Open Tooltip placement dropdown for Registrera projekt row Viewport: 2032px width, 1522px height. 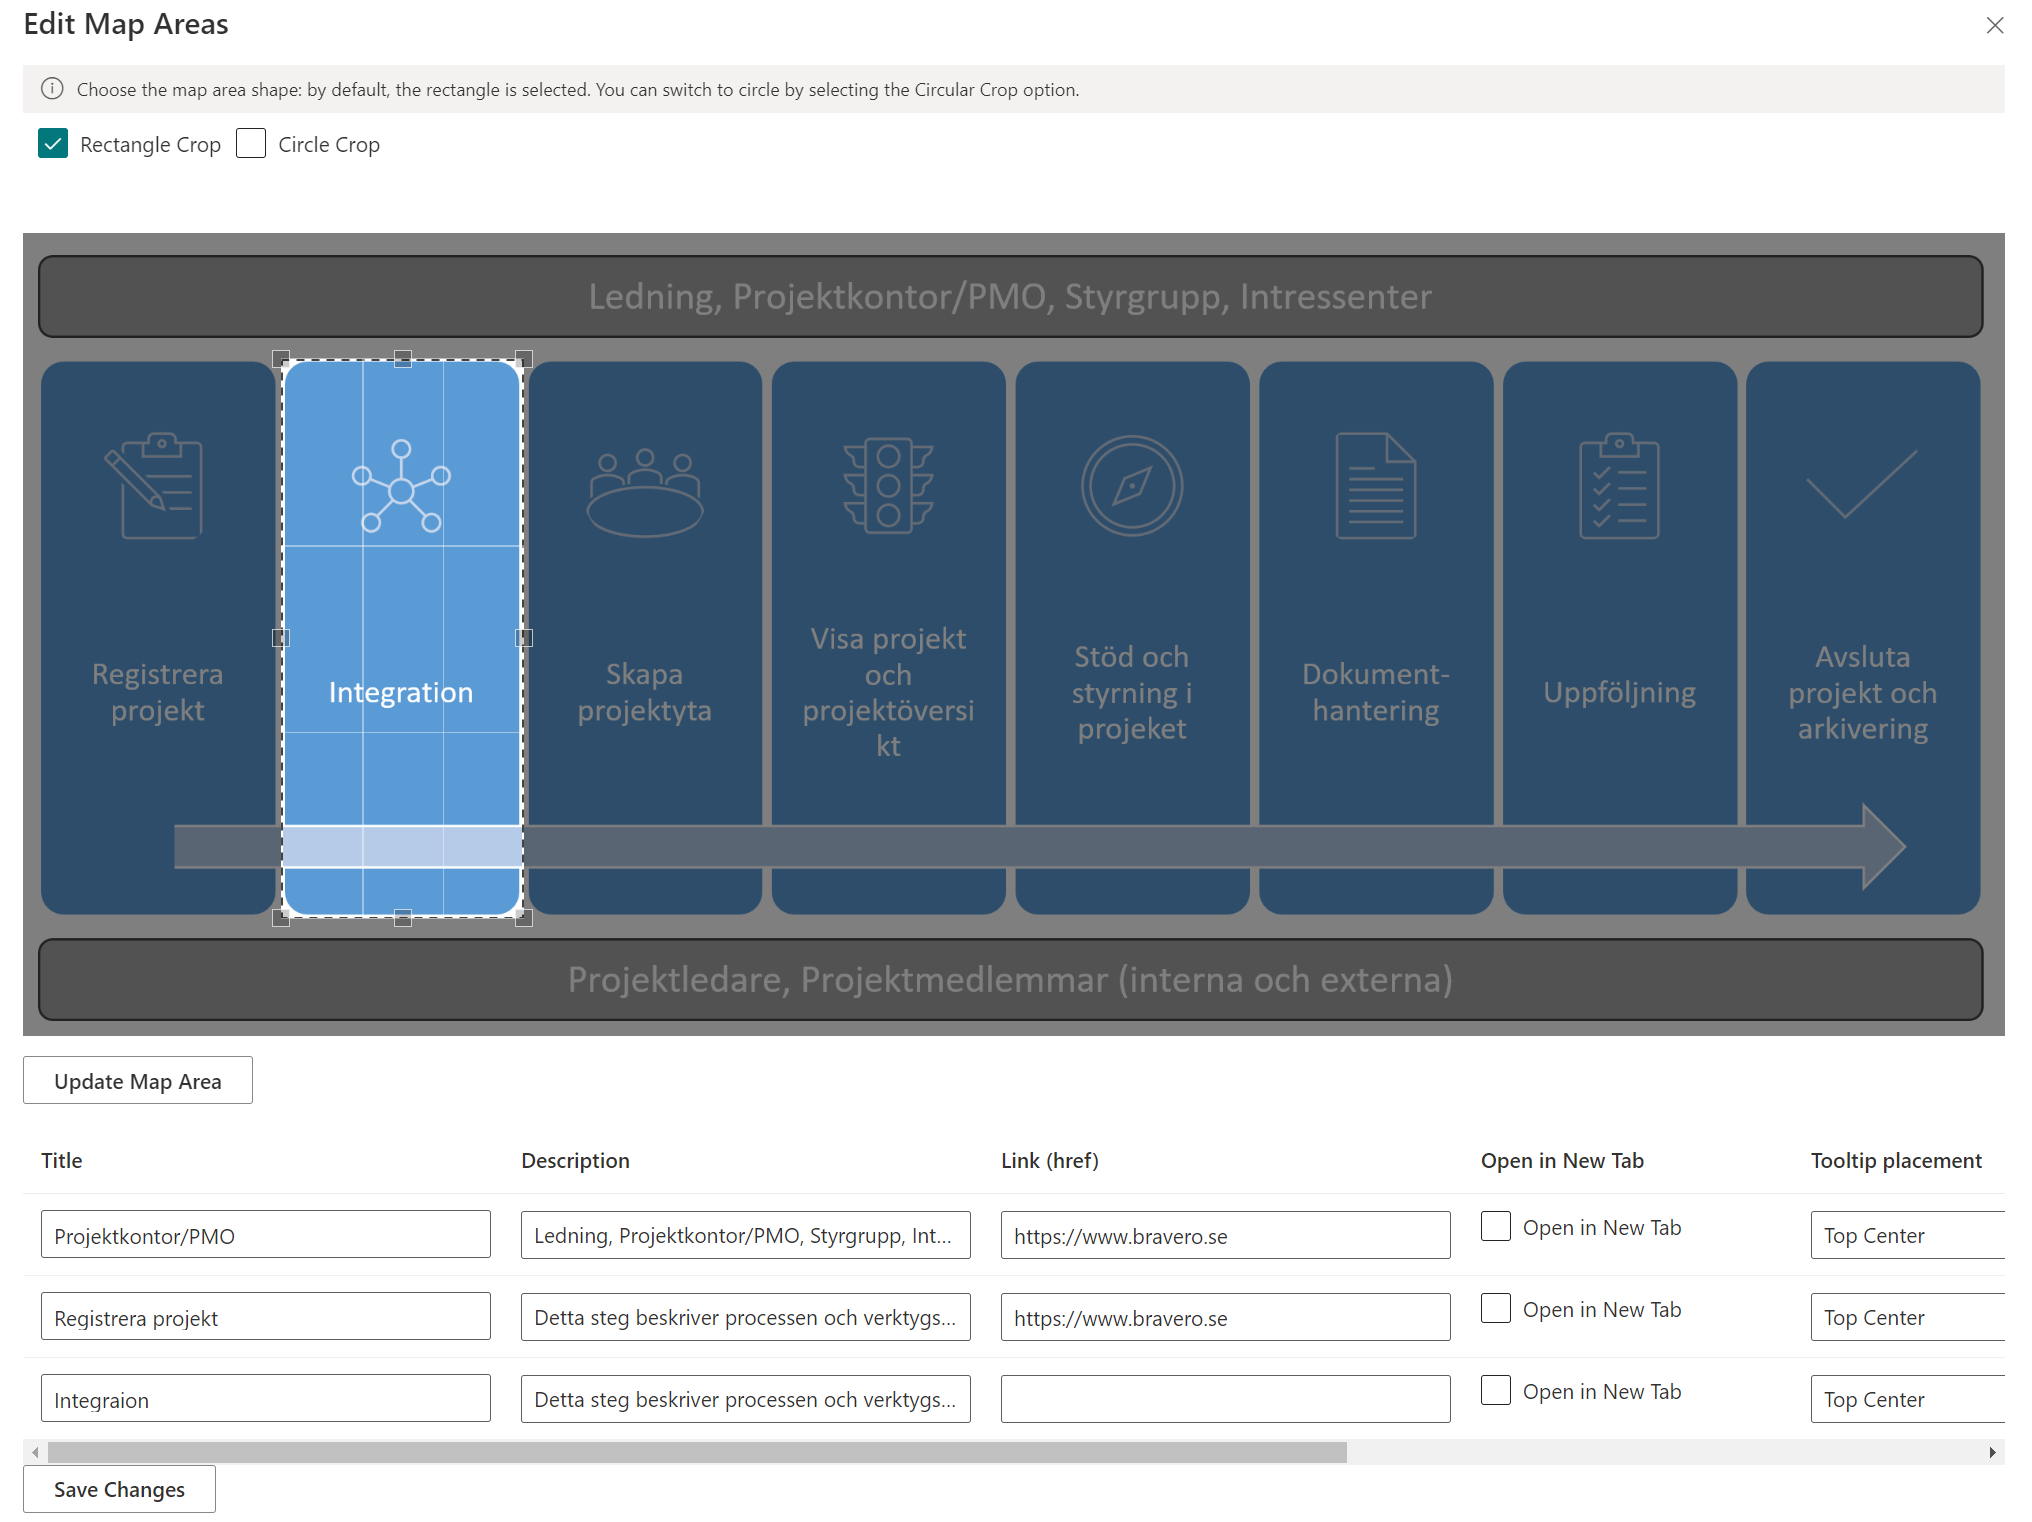(1908, 1317)
